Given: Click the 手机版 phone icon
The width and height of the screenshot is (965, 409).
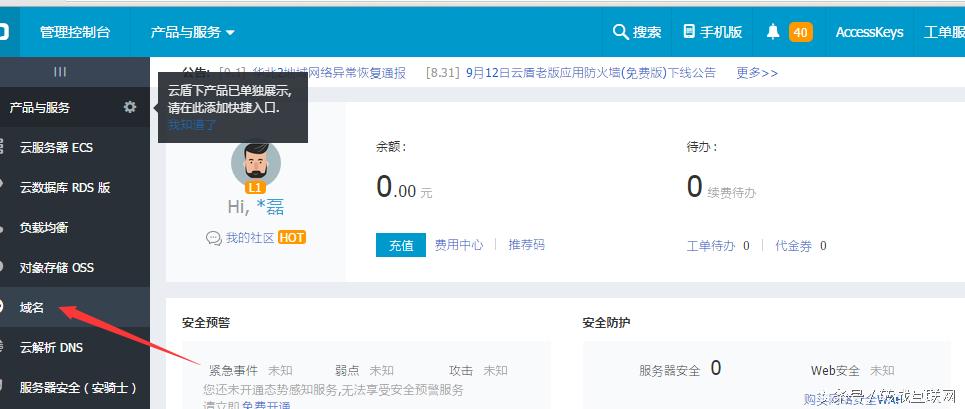Looking at the screenshot, I should pos(689,32).
